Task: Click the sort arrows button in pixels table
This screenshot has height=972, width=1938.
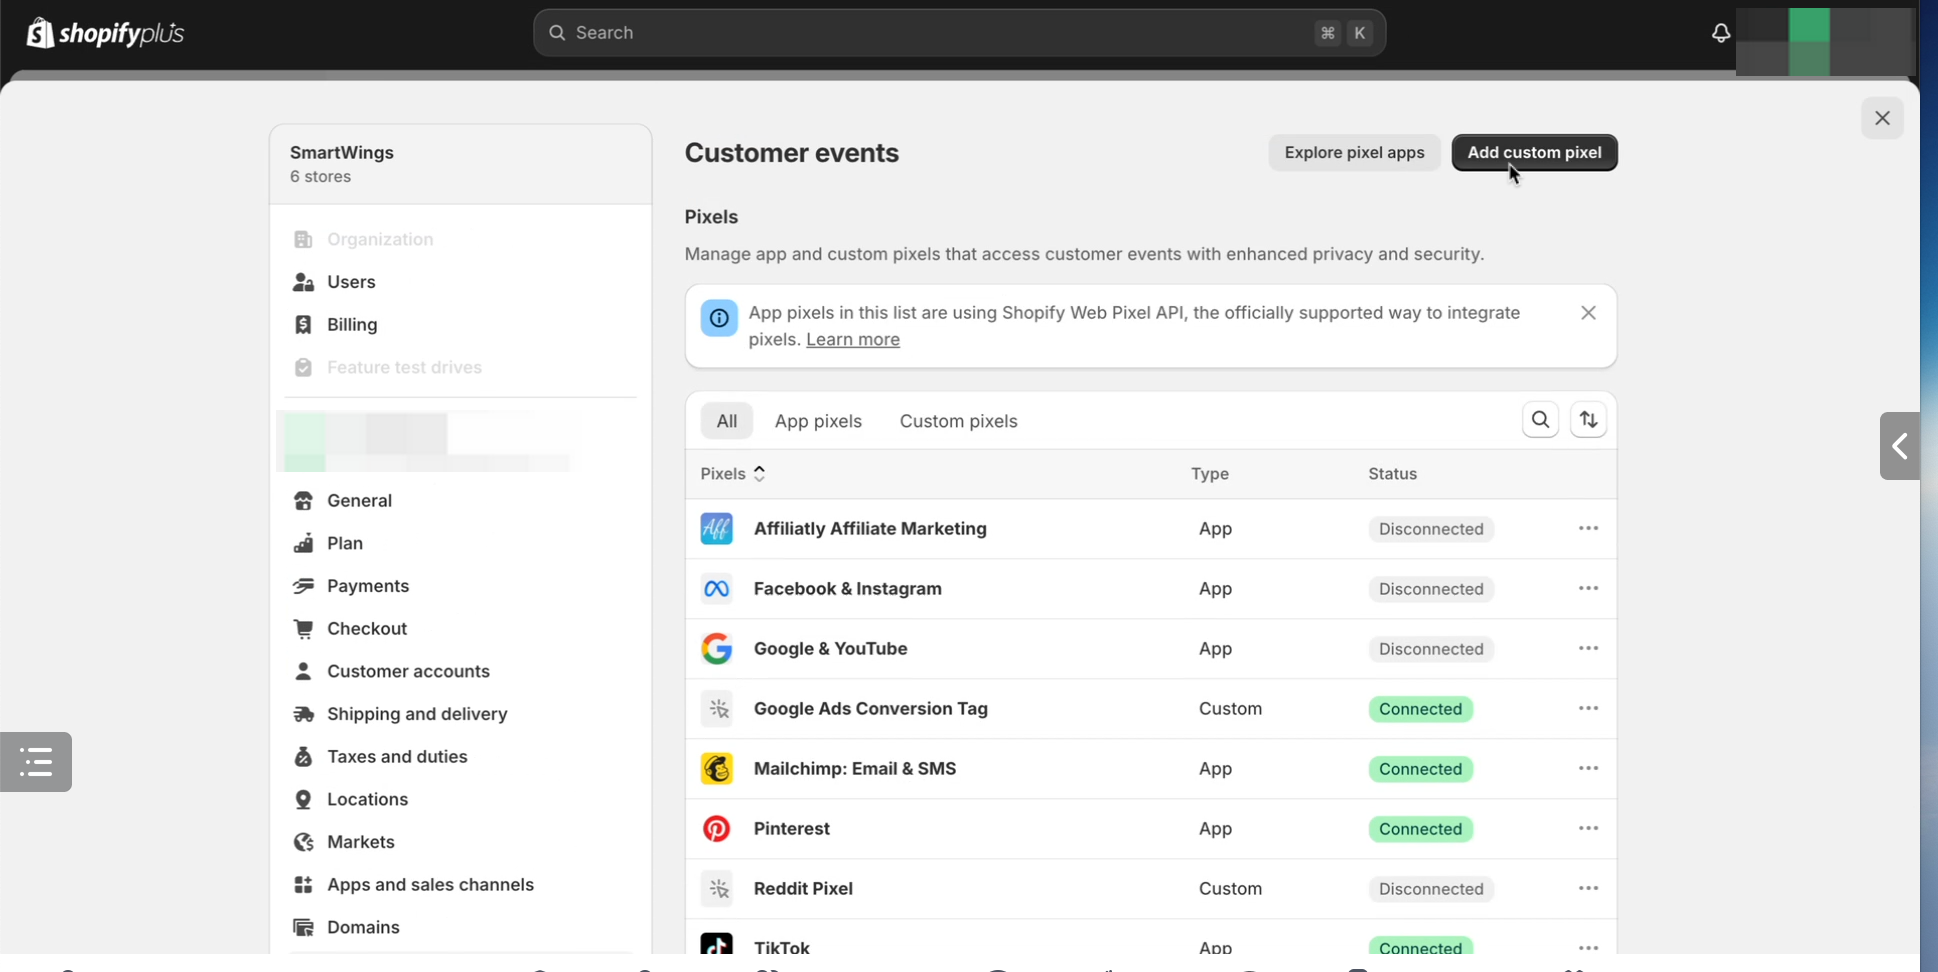Action: click(x=1588, y=420)
